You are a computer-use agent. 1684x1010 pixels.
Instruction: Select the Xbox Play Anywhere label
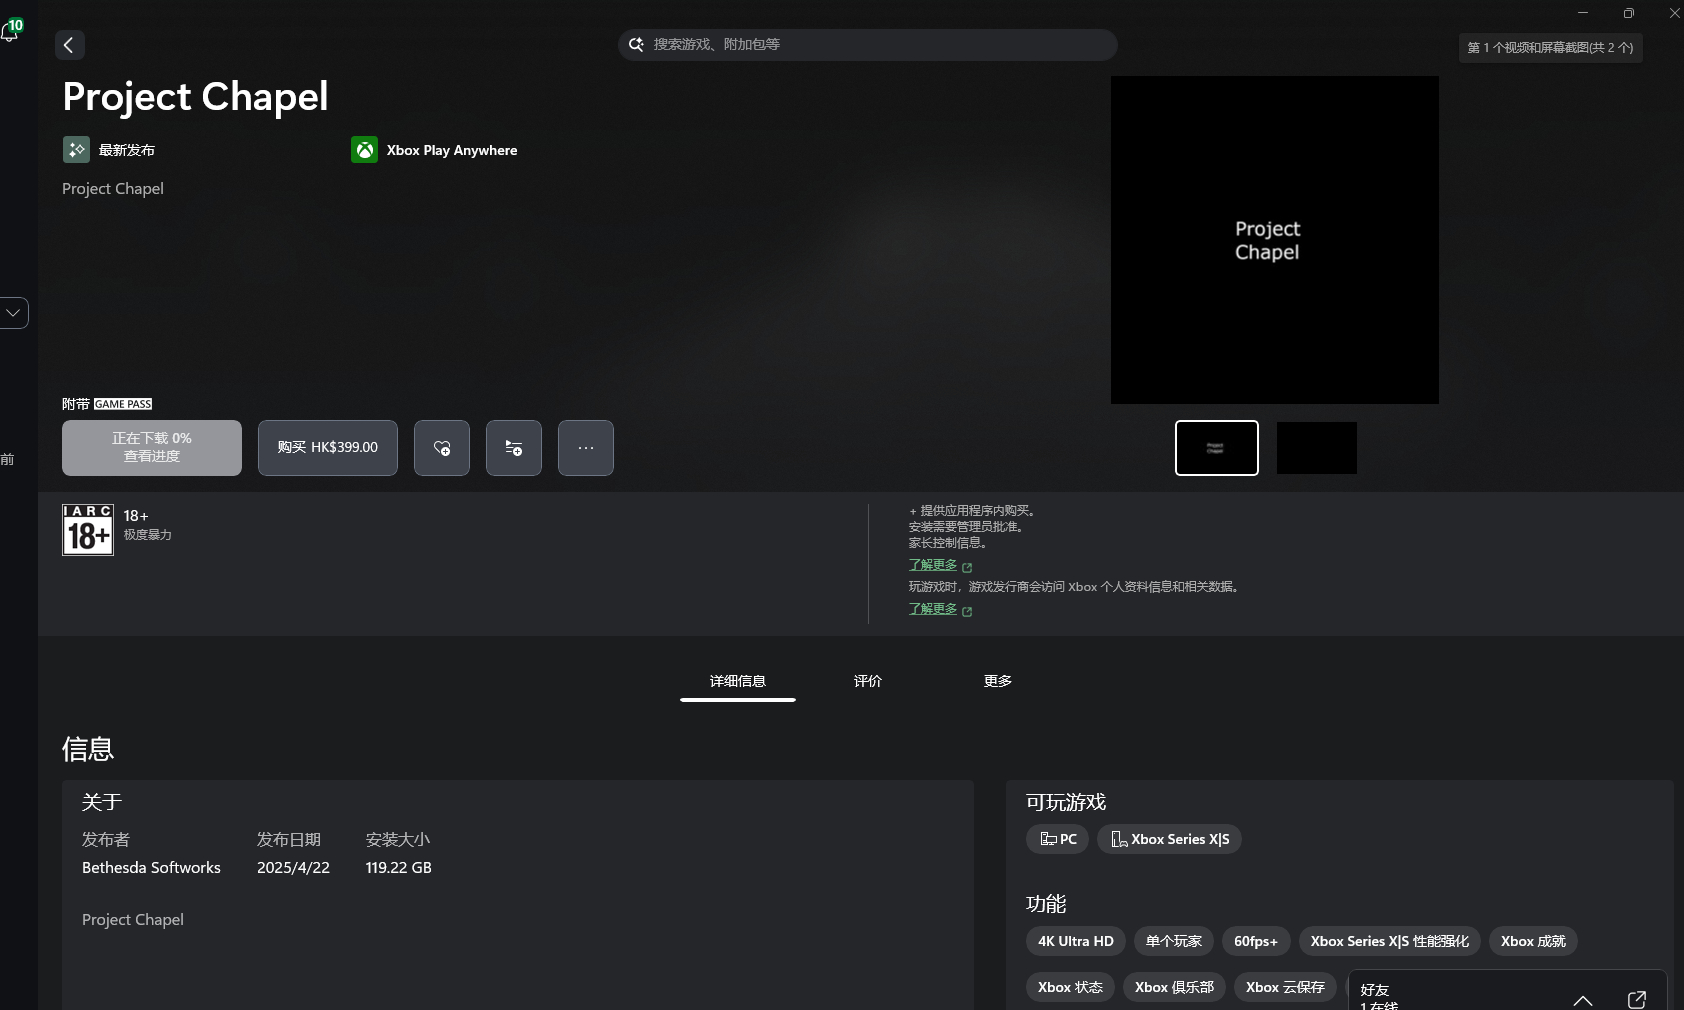click(452, 150)
